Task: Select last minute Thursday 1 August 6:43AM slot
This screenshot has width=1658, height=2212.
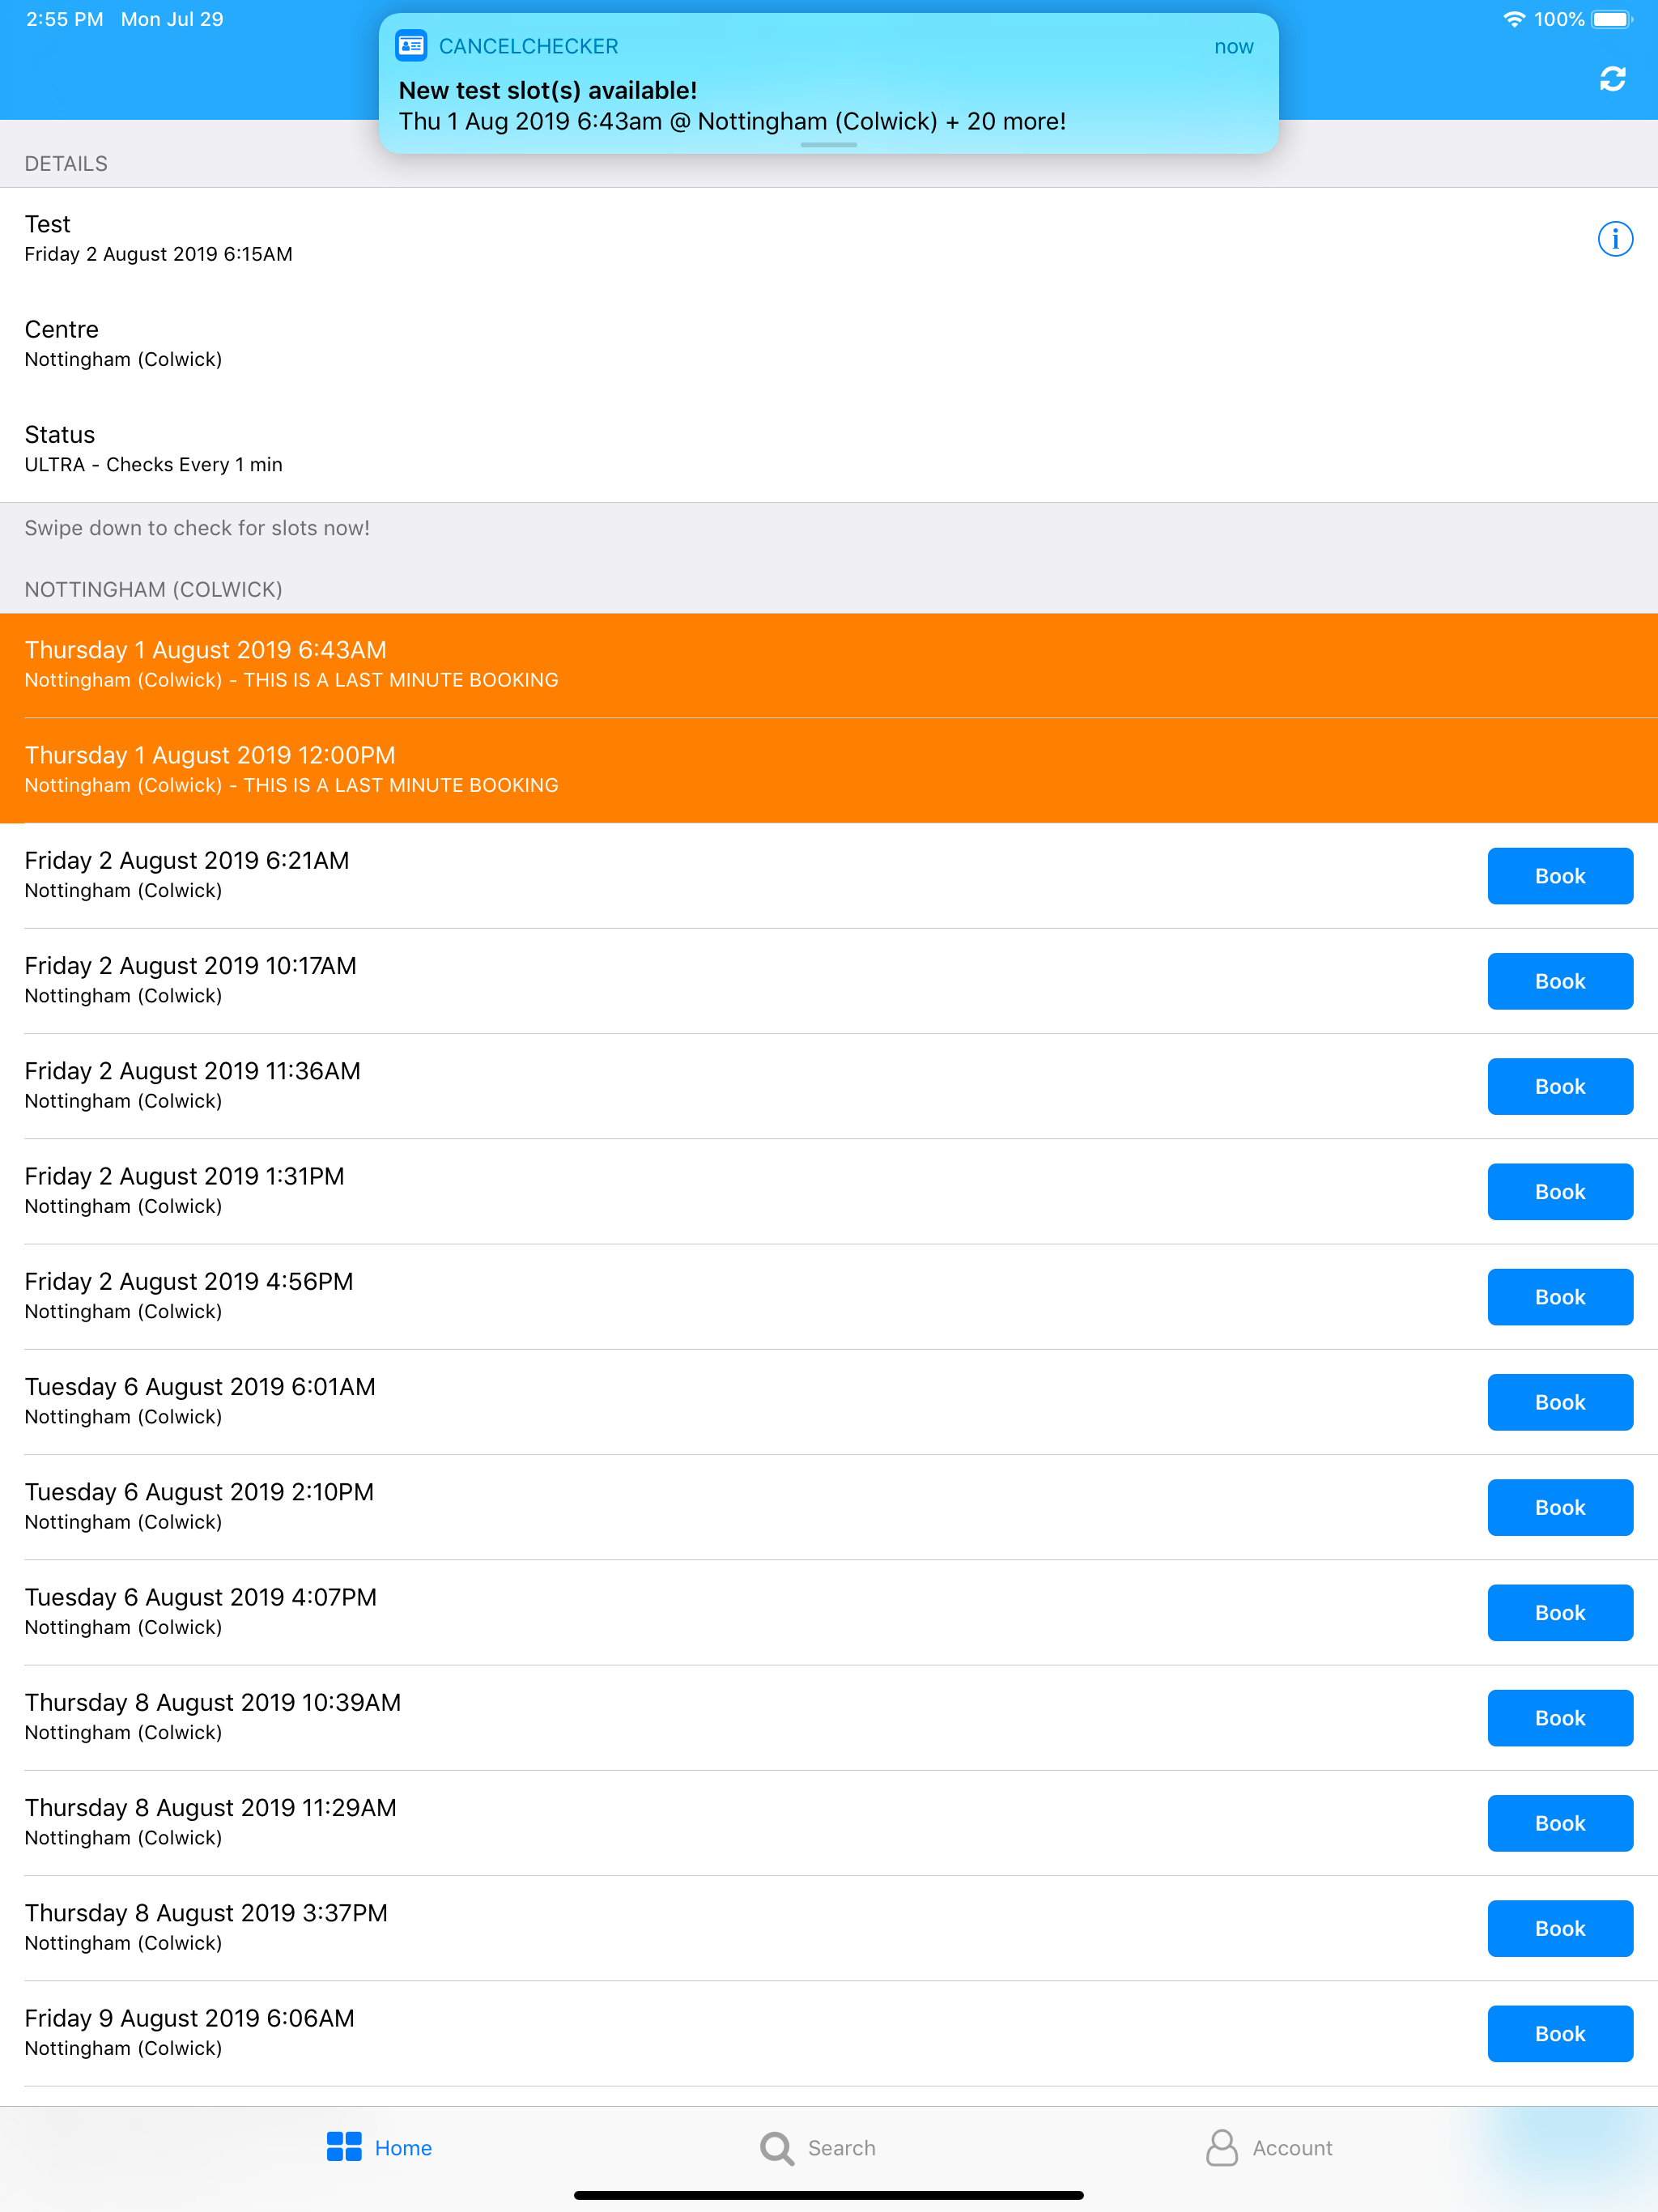Action: pos(829,665)
